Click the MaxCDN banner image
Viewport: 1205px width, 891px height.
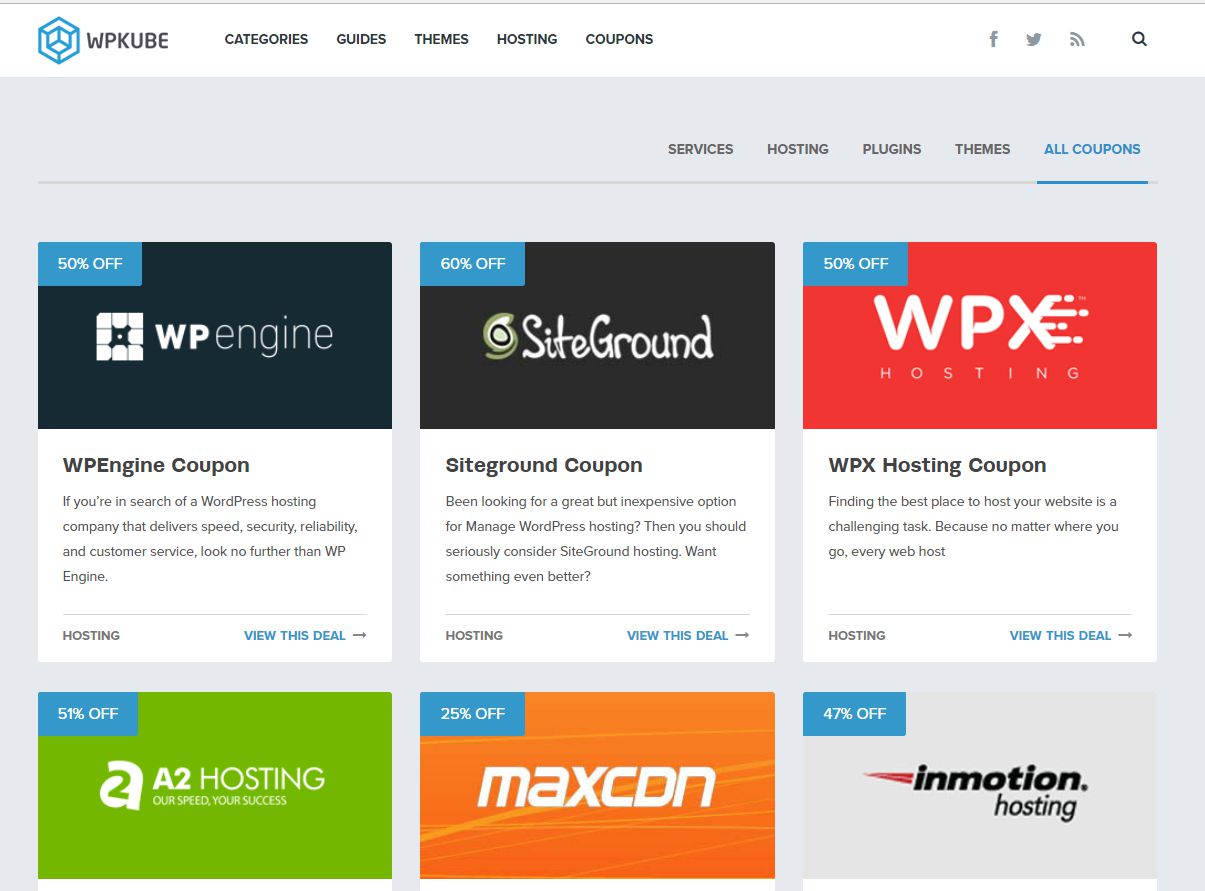[597, 786]
